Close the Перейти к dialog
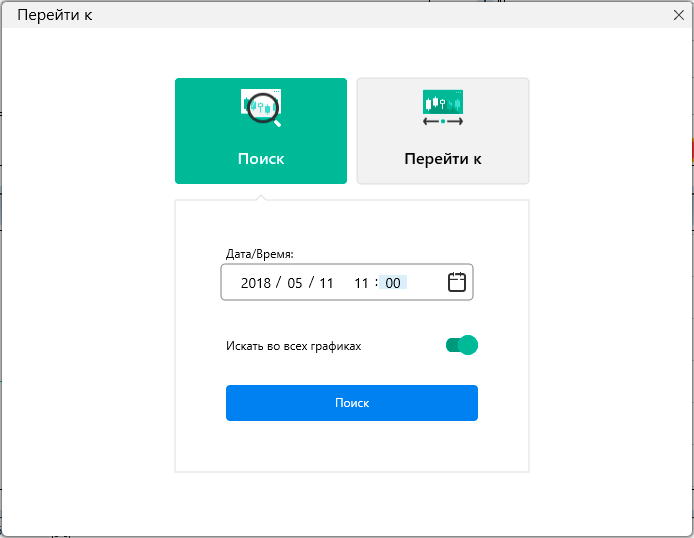 [x=679, y=15]
